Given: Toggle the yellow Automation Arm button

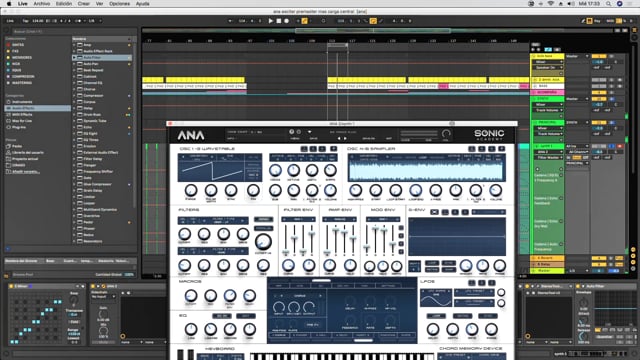Looking at the screenshot, I should pyautogui.click(x=304, y=21).
